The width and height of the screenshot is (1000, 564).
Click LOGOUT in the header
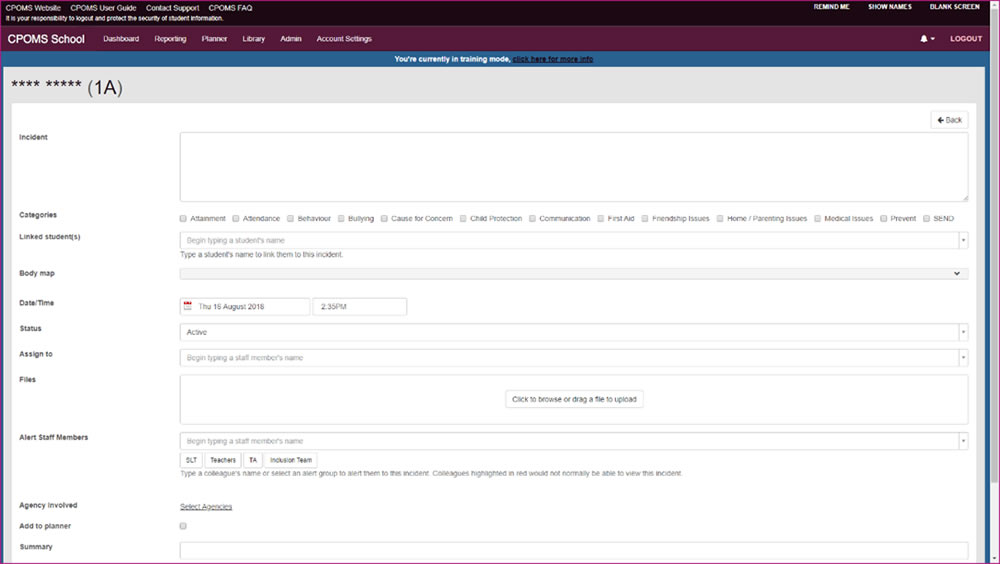966,39
